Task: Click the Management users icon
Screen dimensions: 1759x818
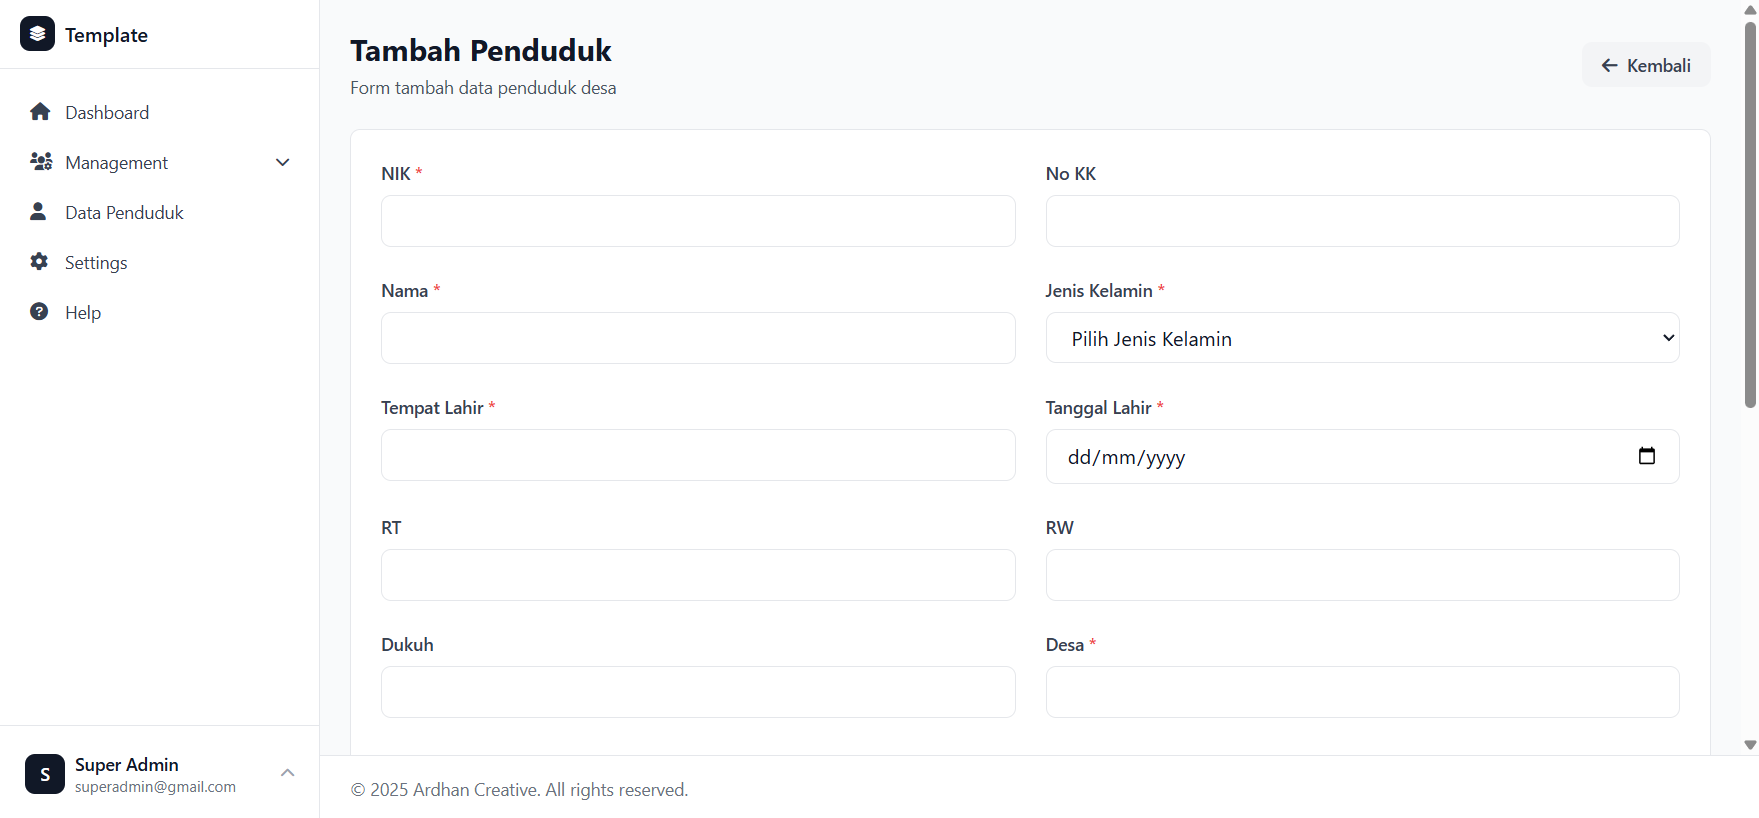Action: 40,161
